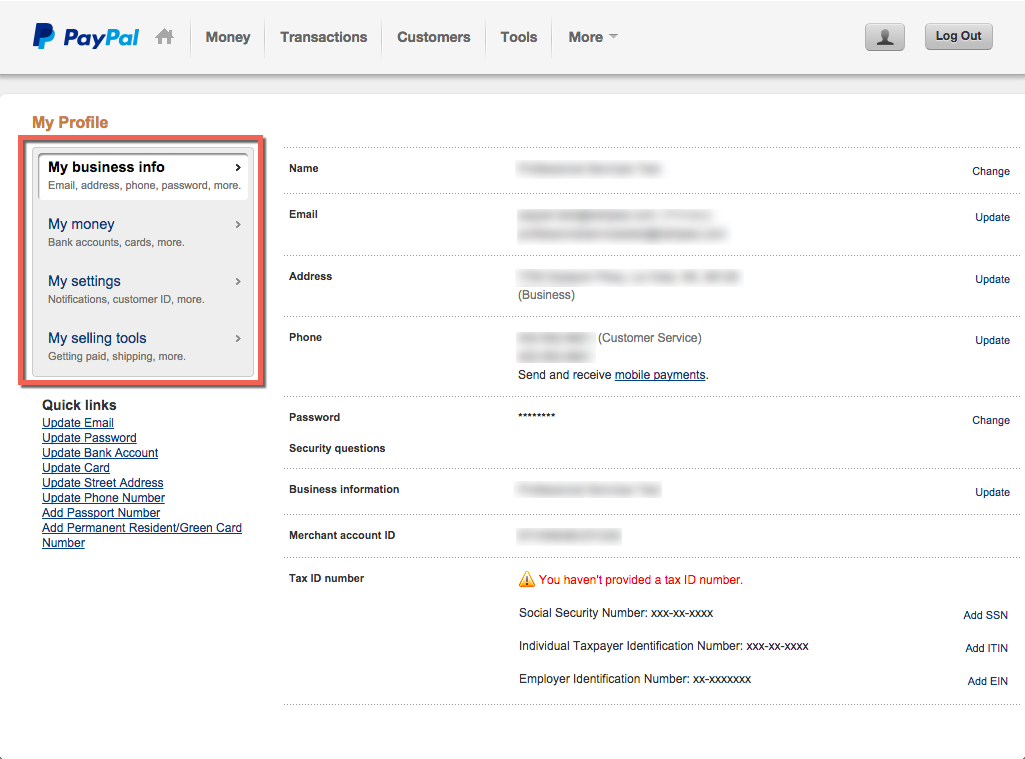Click the tax ID warning icon

tap(526, 579)
